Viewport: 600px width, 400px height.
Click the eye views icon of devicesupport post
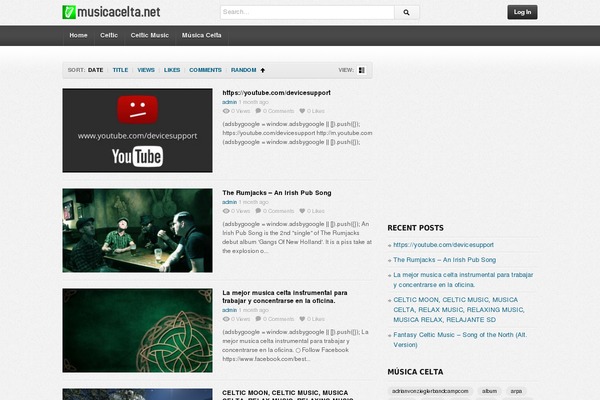coord(226,111)
